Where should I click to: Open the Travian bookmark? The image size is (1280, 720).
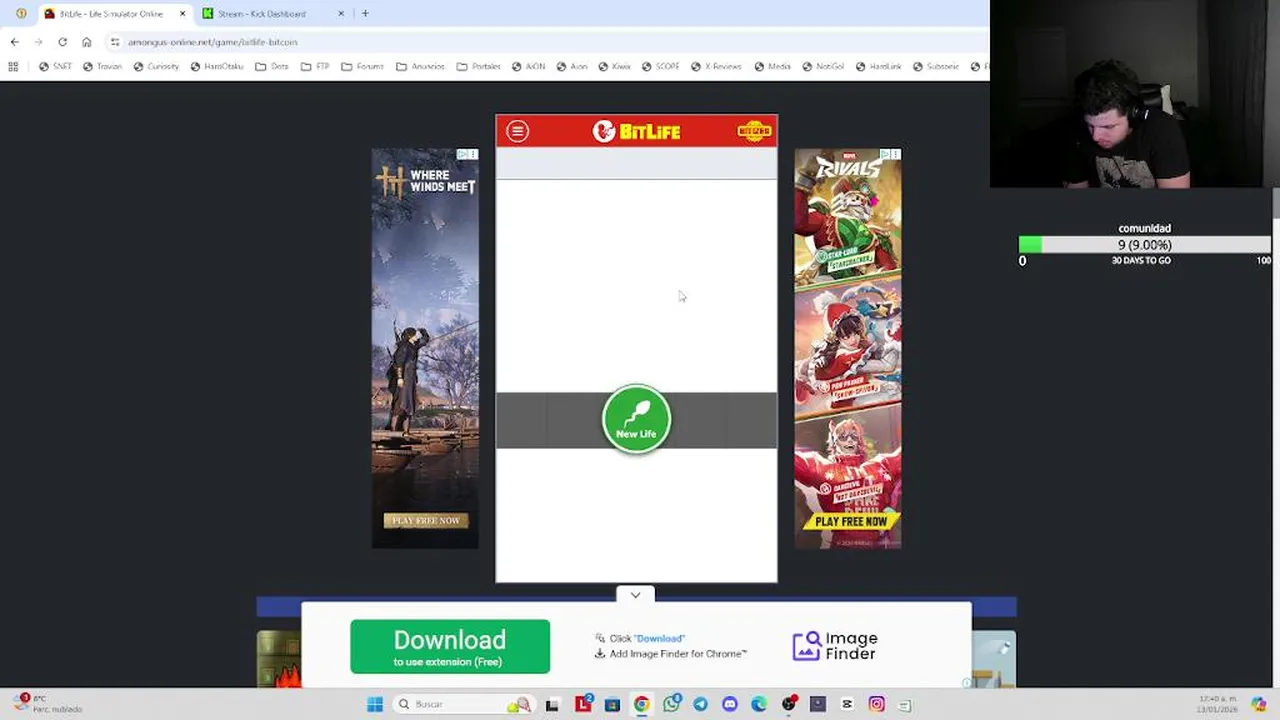coord(102,67)
